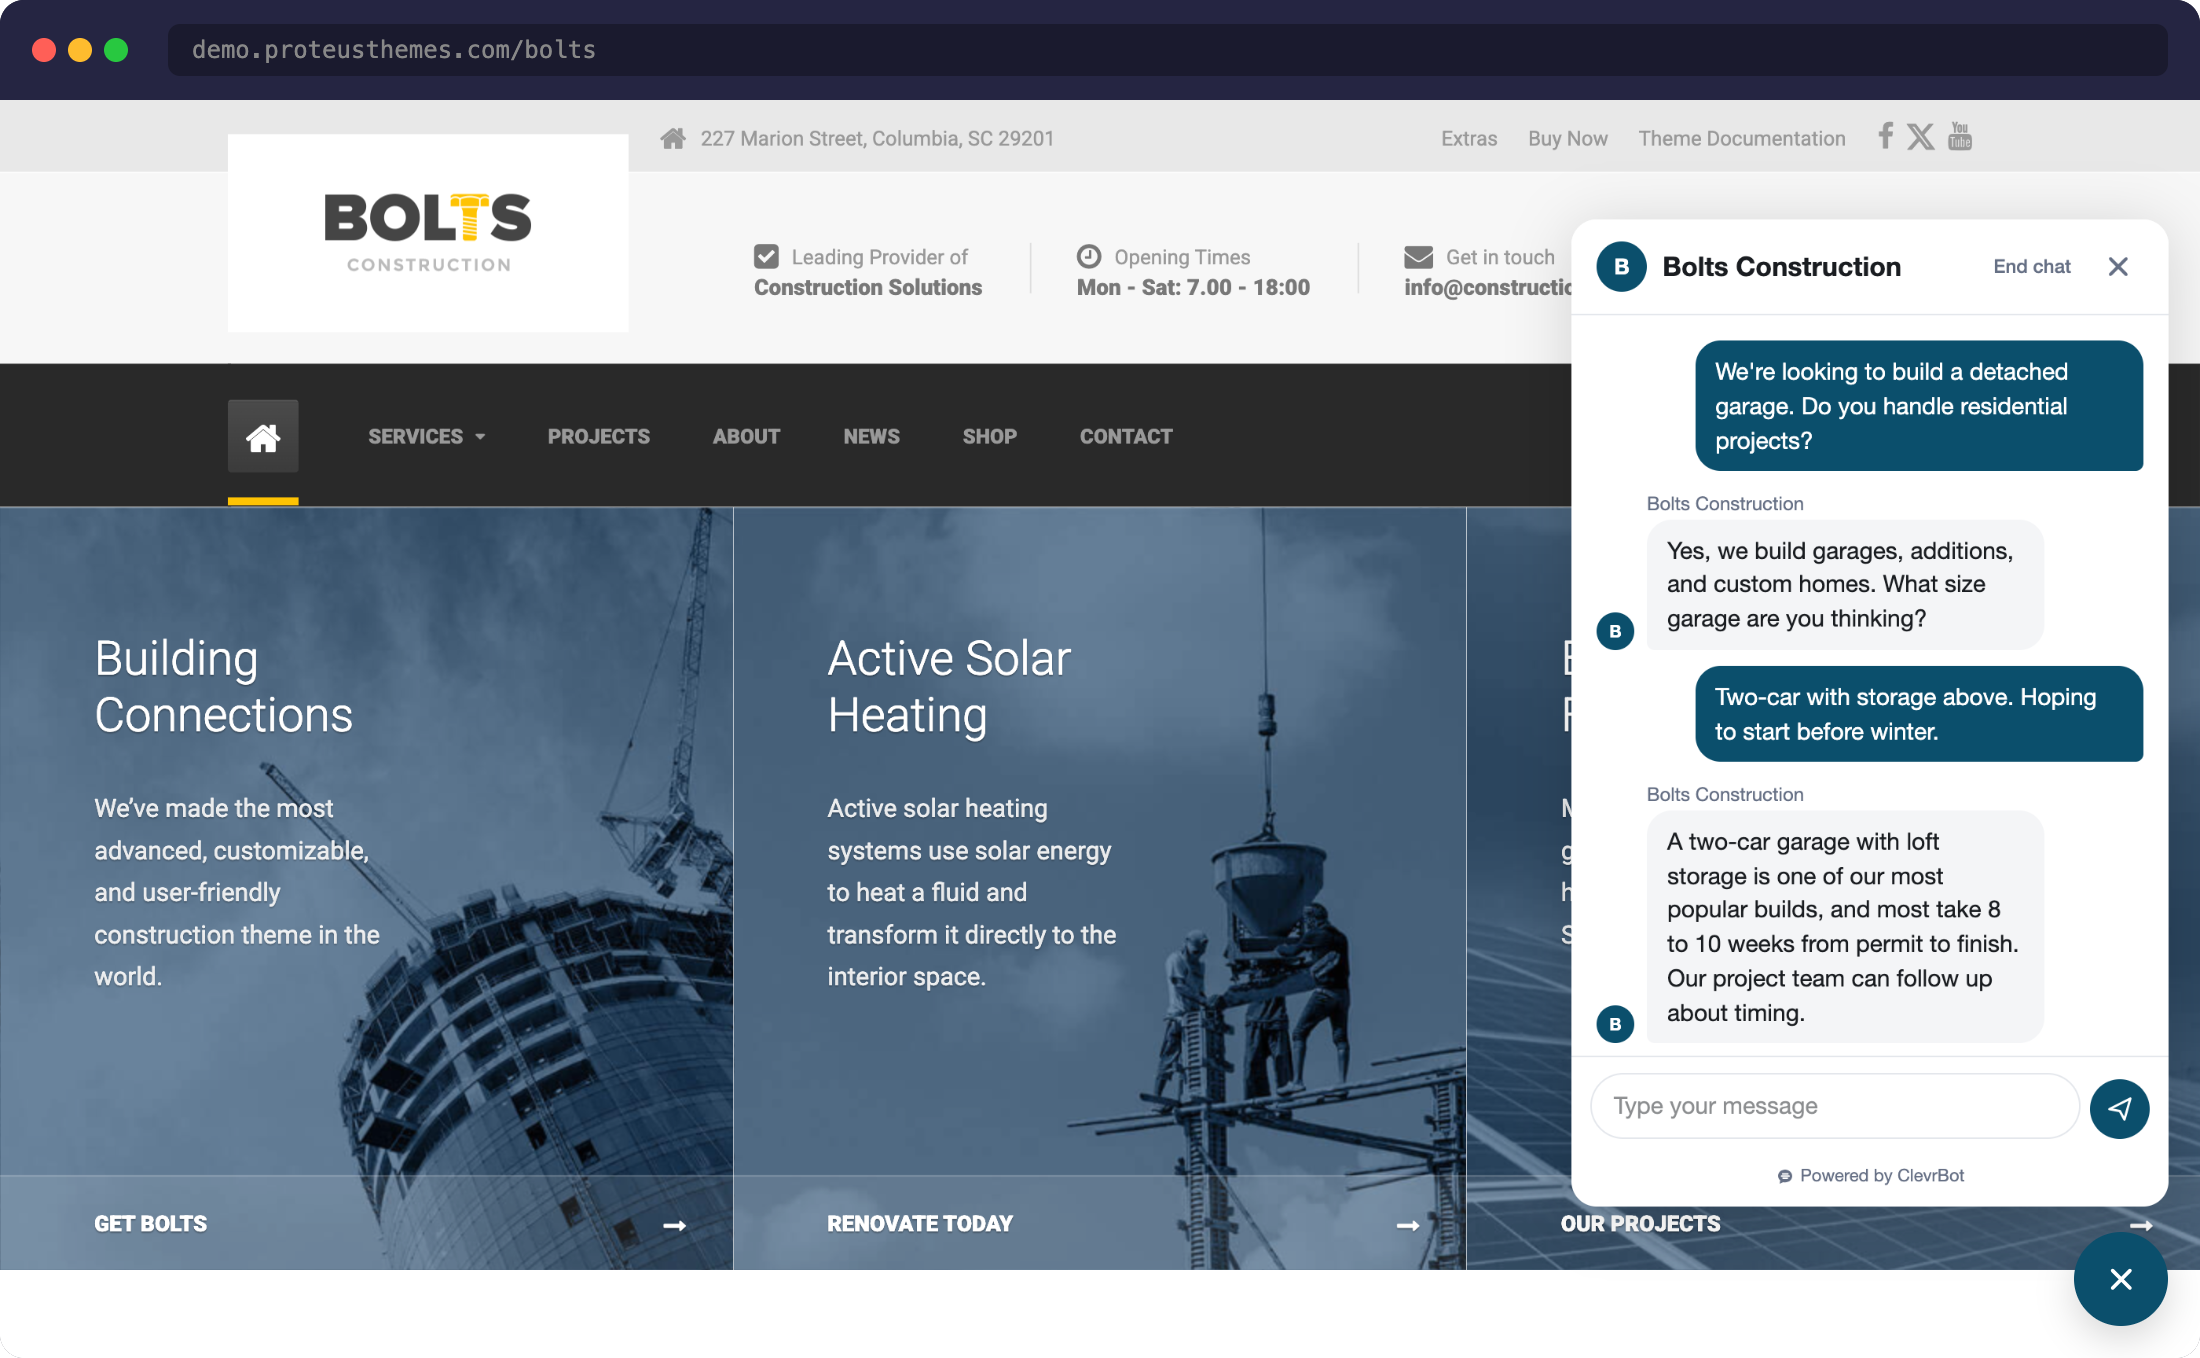The height and width of the screenshot is (1358, 2200).
Task: Click the Buy Now link
Action: pos(1567,139)
